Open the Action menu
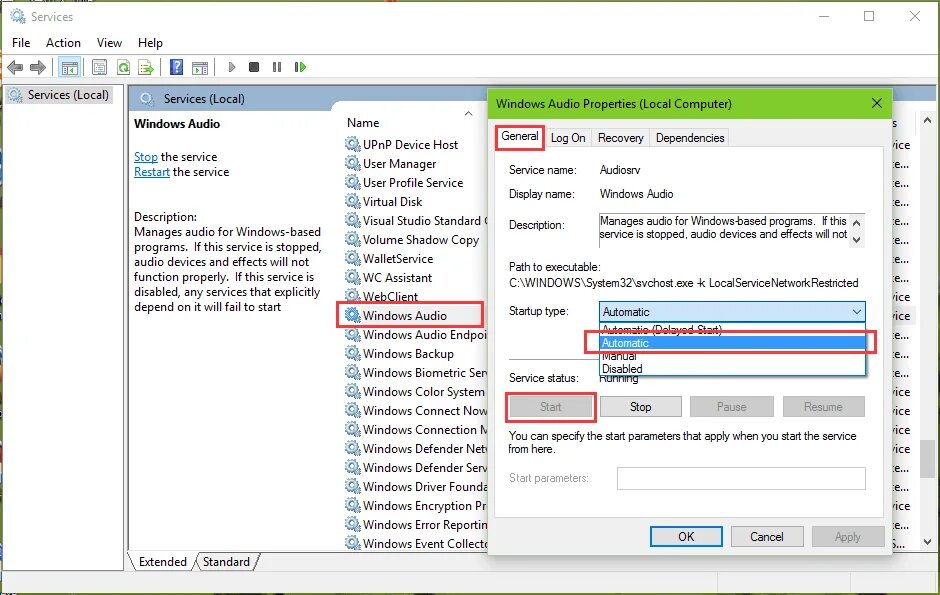Image resolution: width=940 pixels, height=595 pixels. pyautogui.click(x=63, y=43)
